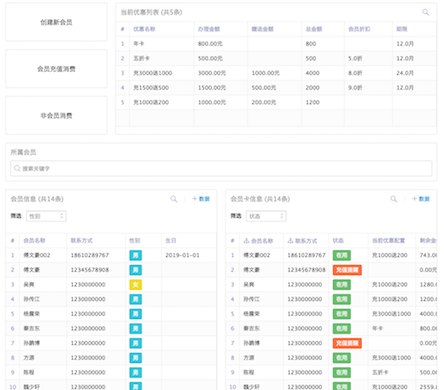This screenshot has width=444, height=390.
Task: Click the 创建新会员 button
Action: 56,22
